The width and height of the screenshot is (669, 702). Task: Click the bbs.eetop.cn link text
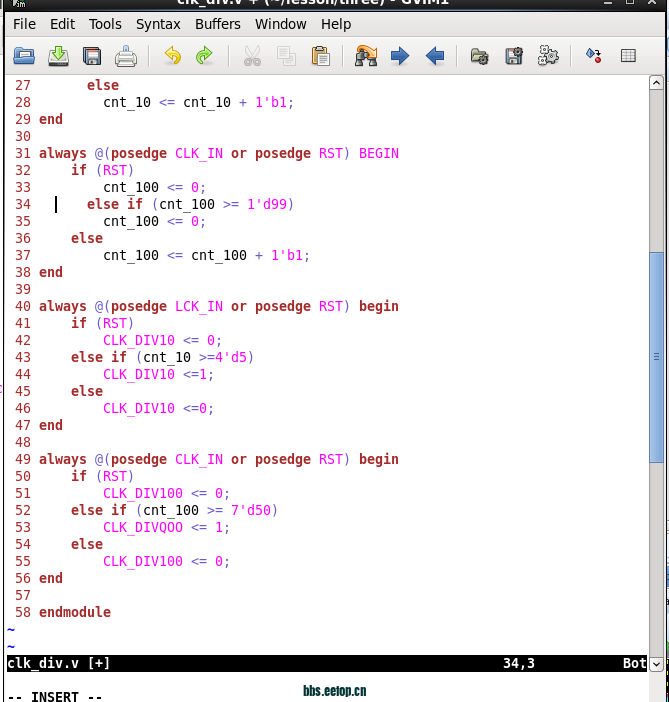pyautogui.click(x=334, y=691)
